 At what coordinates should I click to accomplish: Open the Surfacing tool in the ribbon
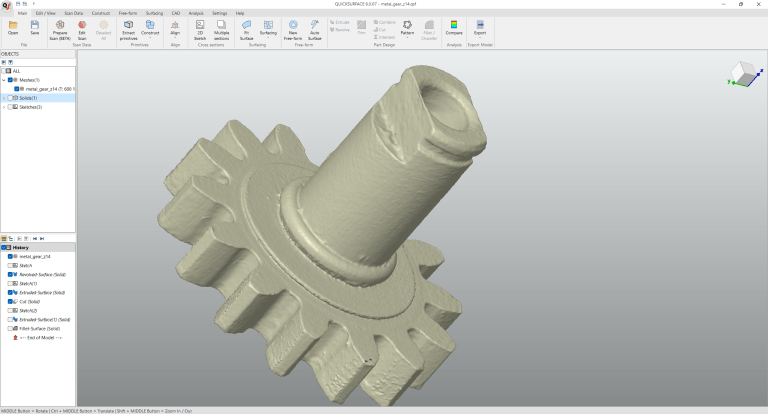click(x=268, y=28)
